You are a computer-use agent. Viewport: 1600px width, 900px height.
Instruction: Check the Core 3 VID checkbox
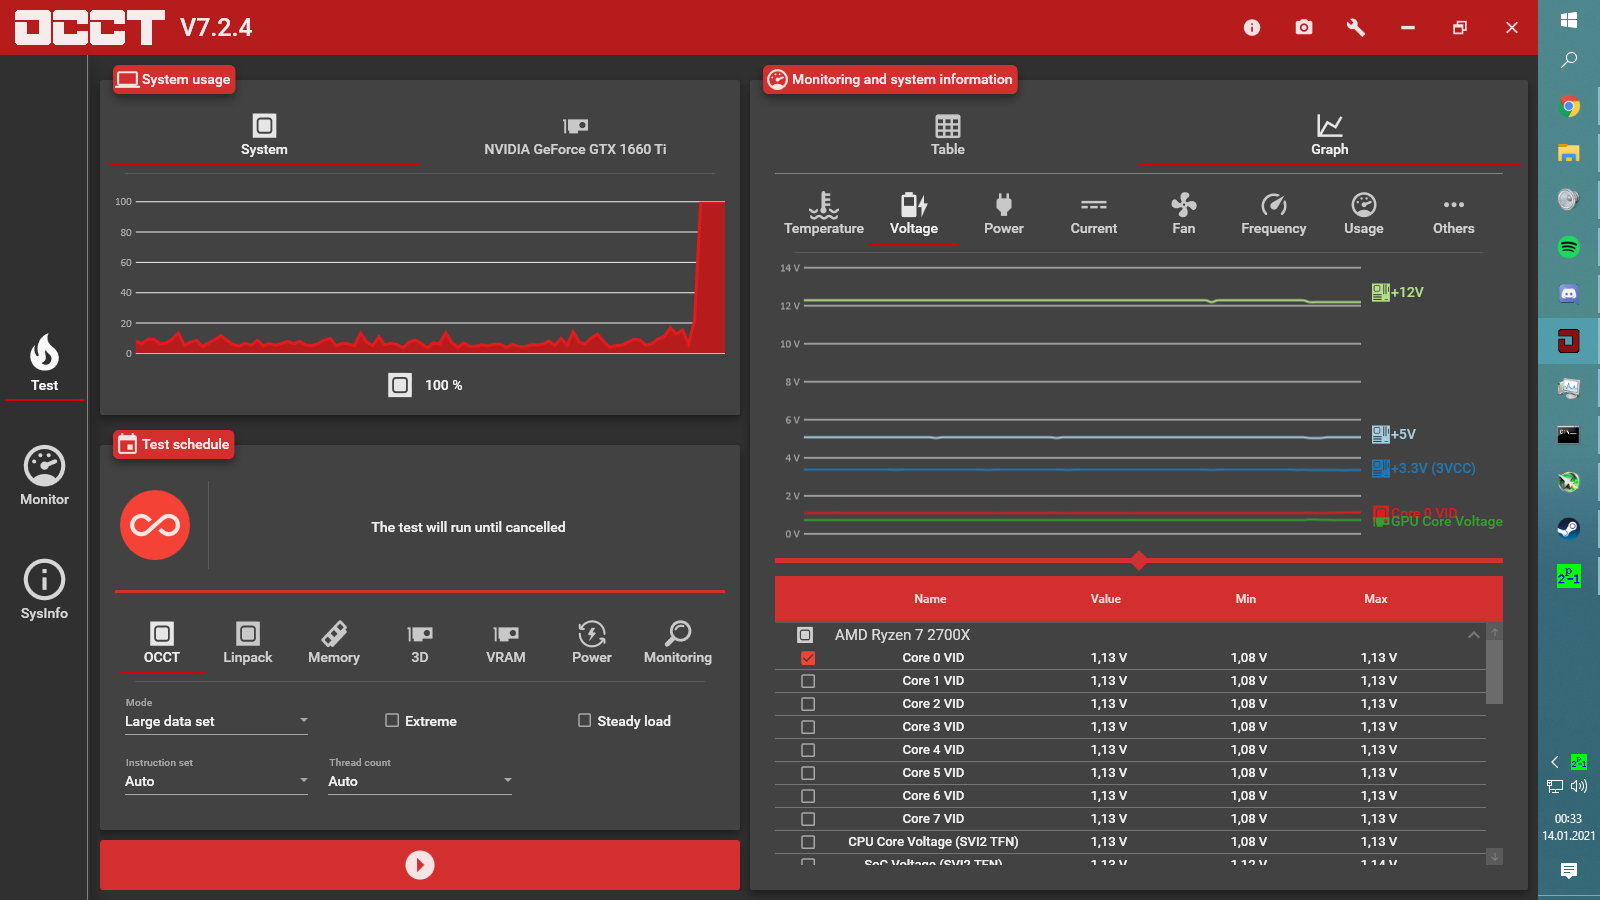click(808, 727)
